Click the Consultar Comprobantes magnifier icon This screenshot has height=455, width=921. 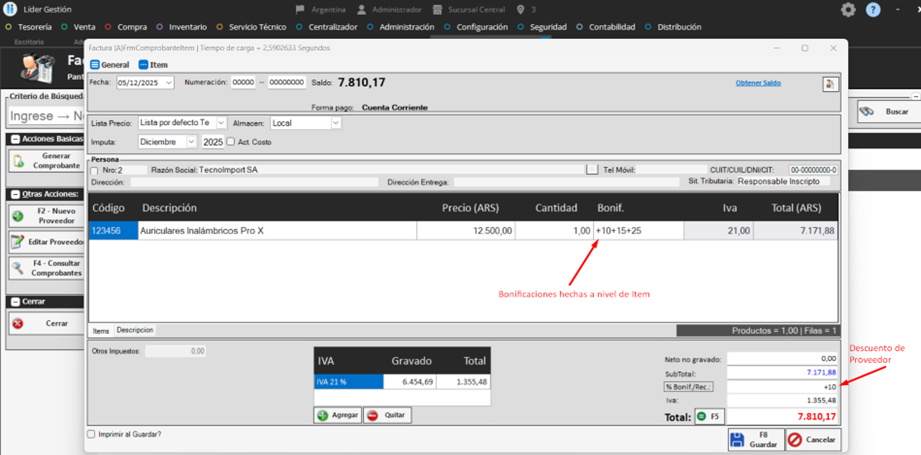[x=18, y=268]
